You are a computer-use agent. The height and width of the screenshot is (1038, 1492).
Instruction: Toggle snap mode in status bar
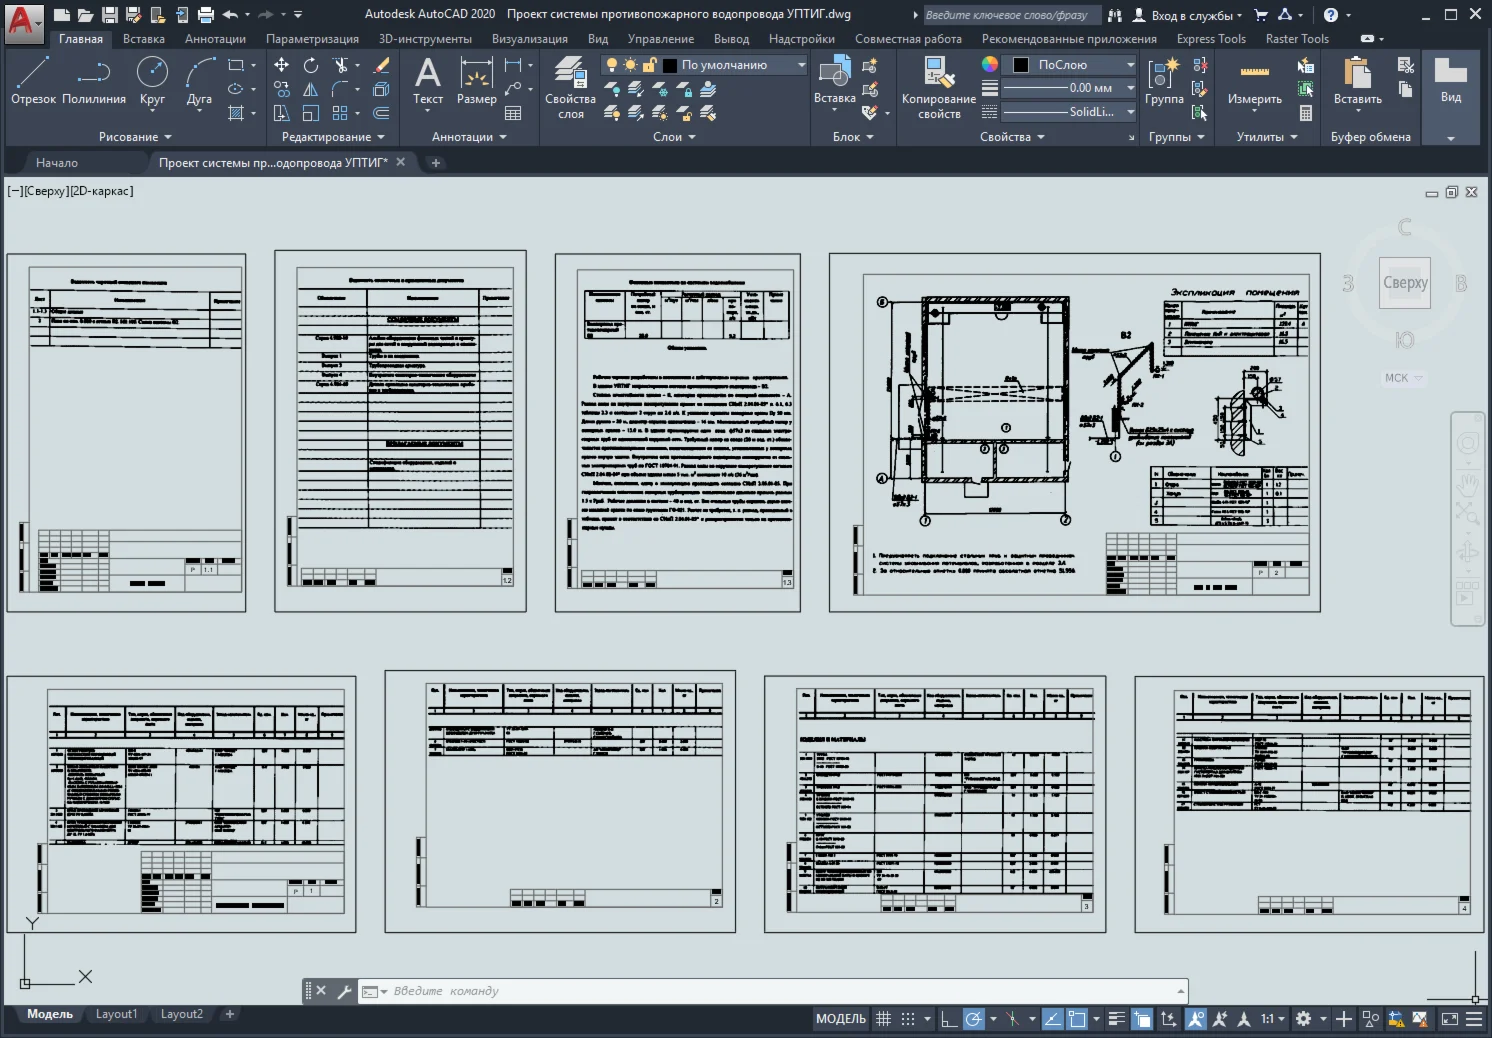[908, 1019]
